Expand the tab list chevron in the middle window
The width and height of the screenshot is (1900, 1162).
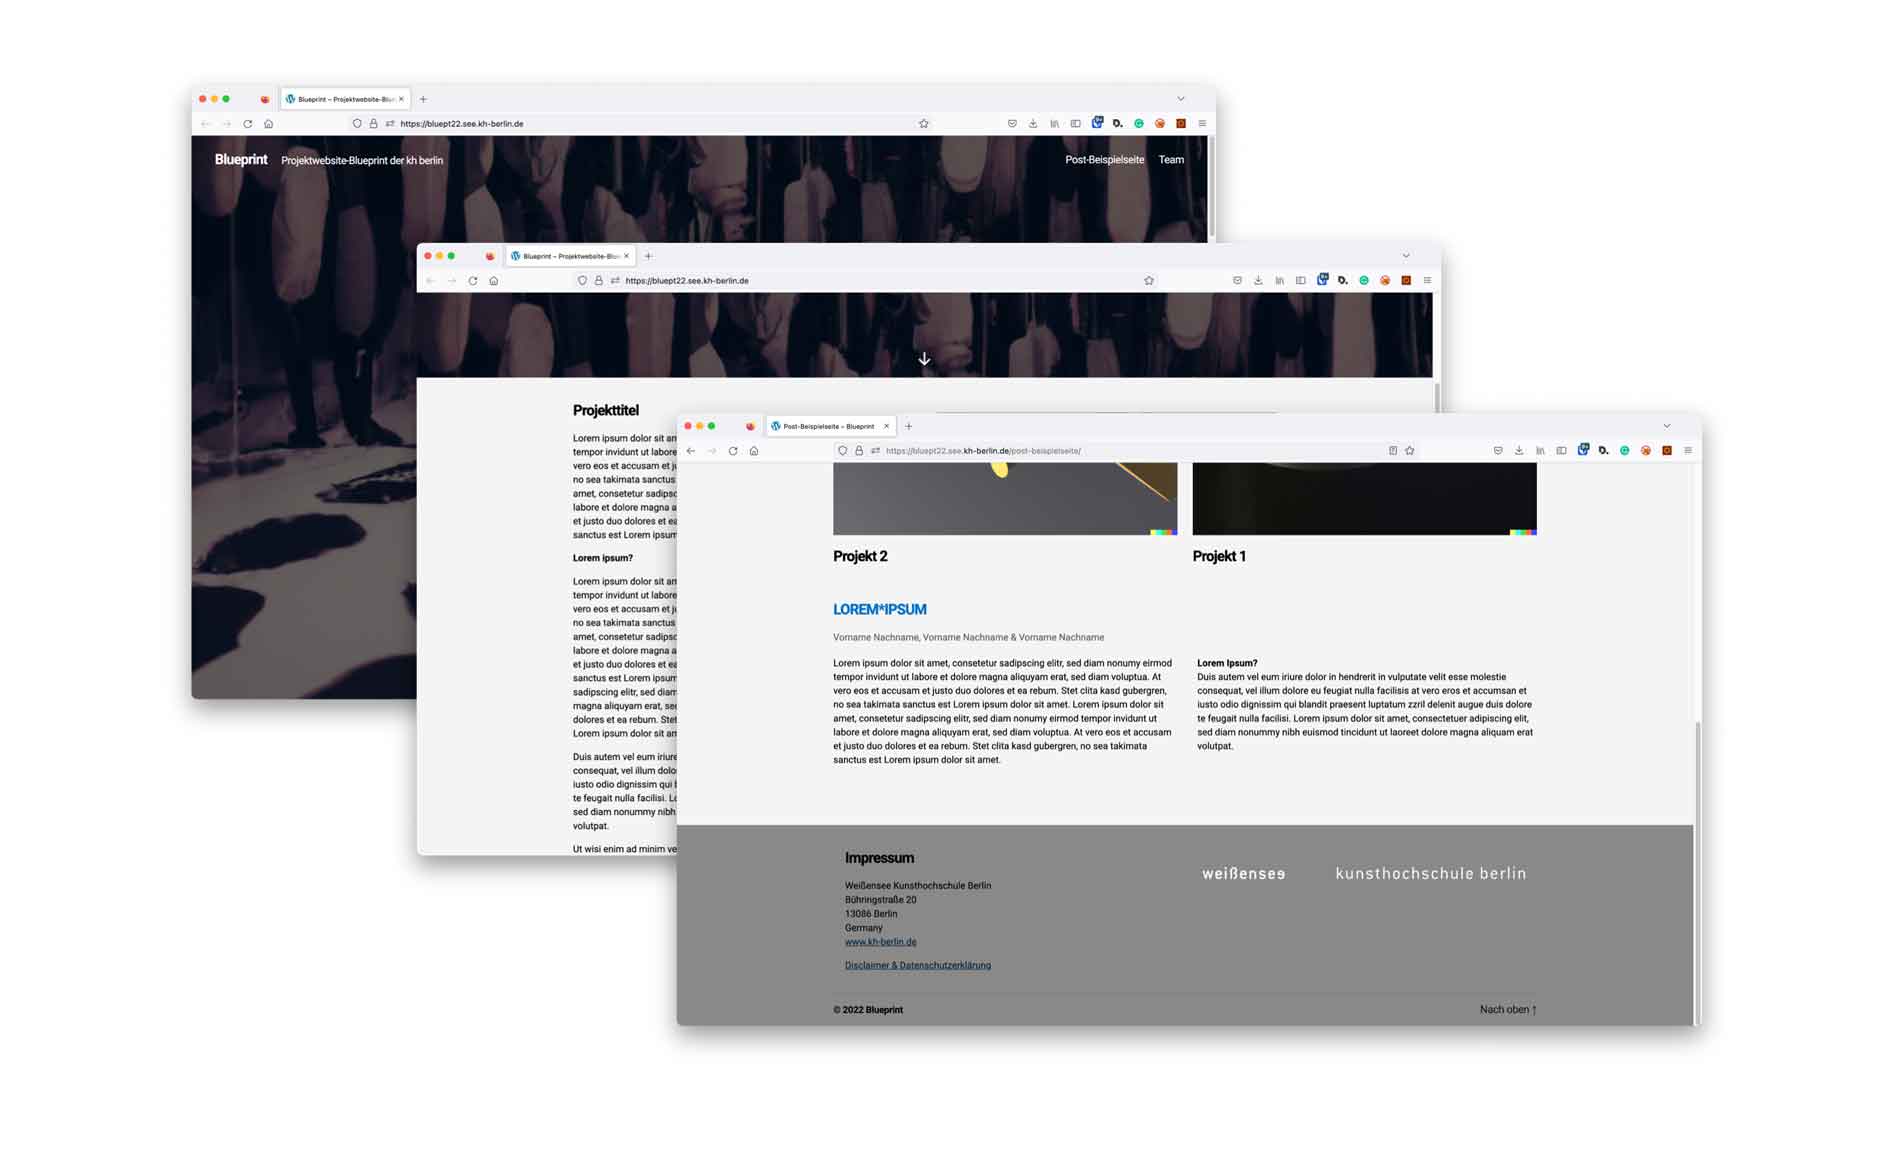click(1406, 256)
